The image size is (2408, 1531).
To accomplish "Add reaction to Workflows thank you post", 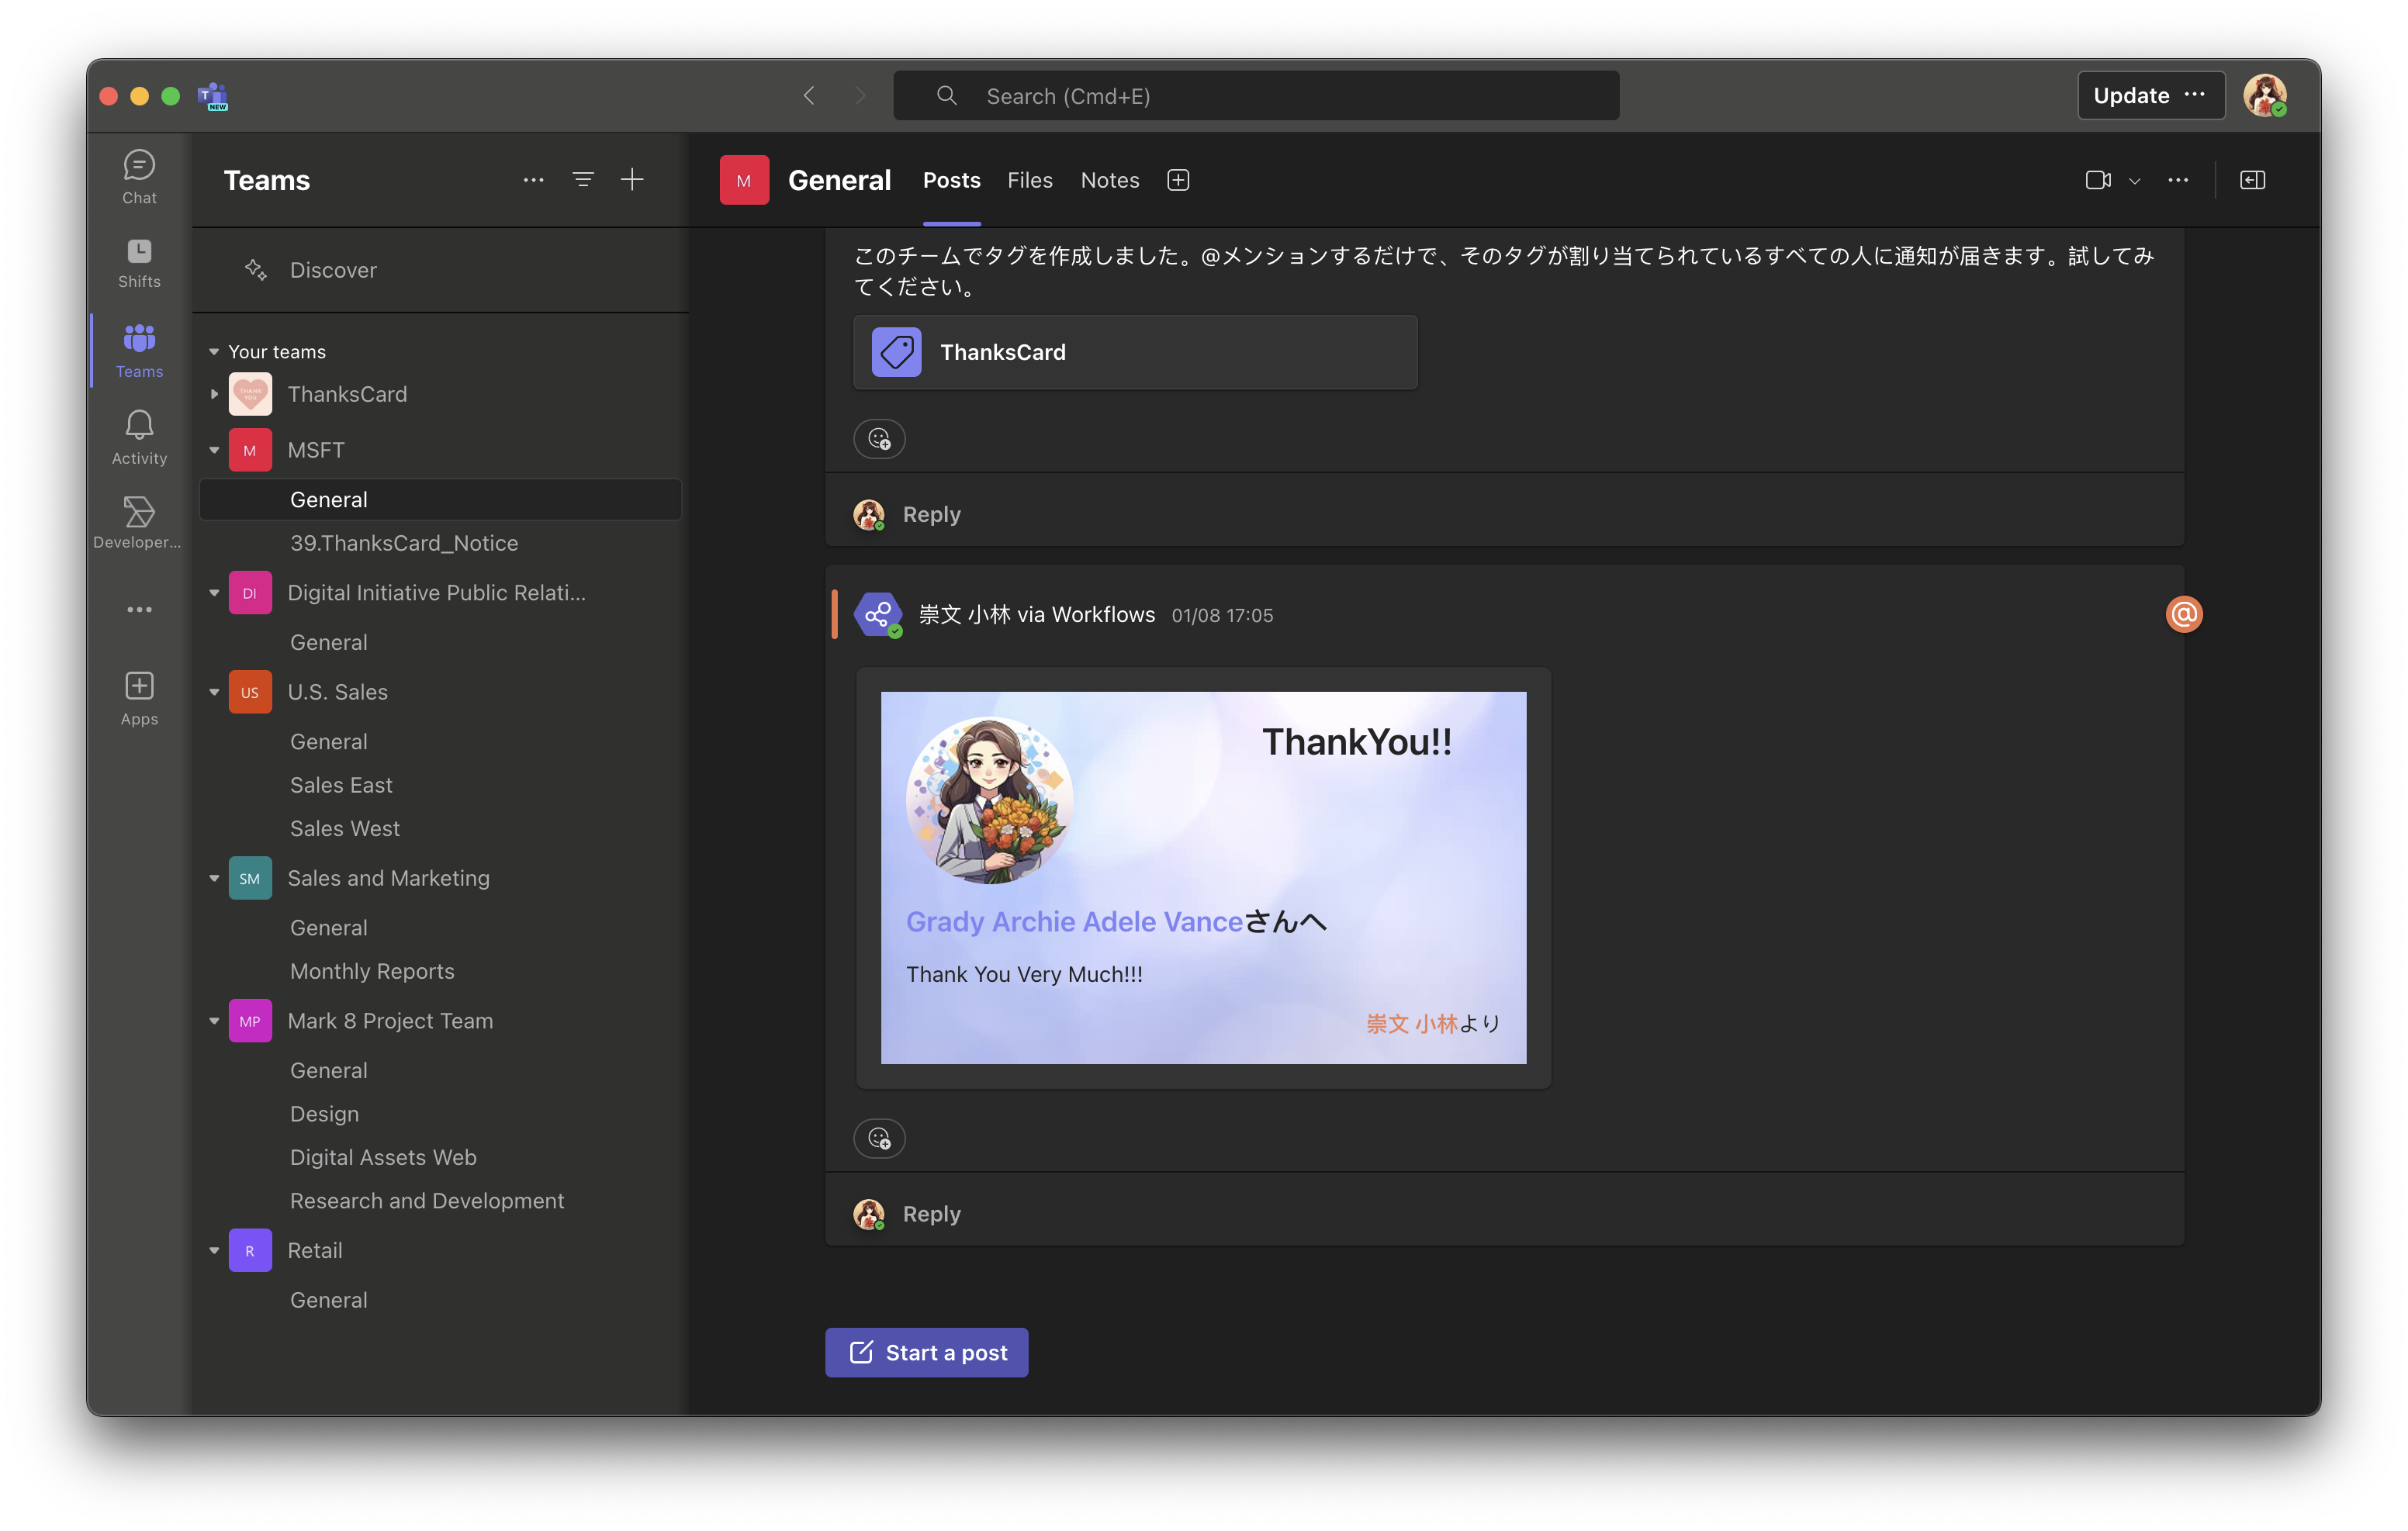I will tap(879, 1138).
